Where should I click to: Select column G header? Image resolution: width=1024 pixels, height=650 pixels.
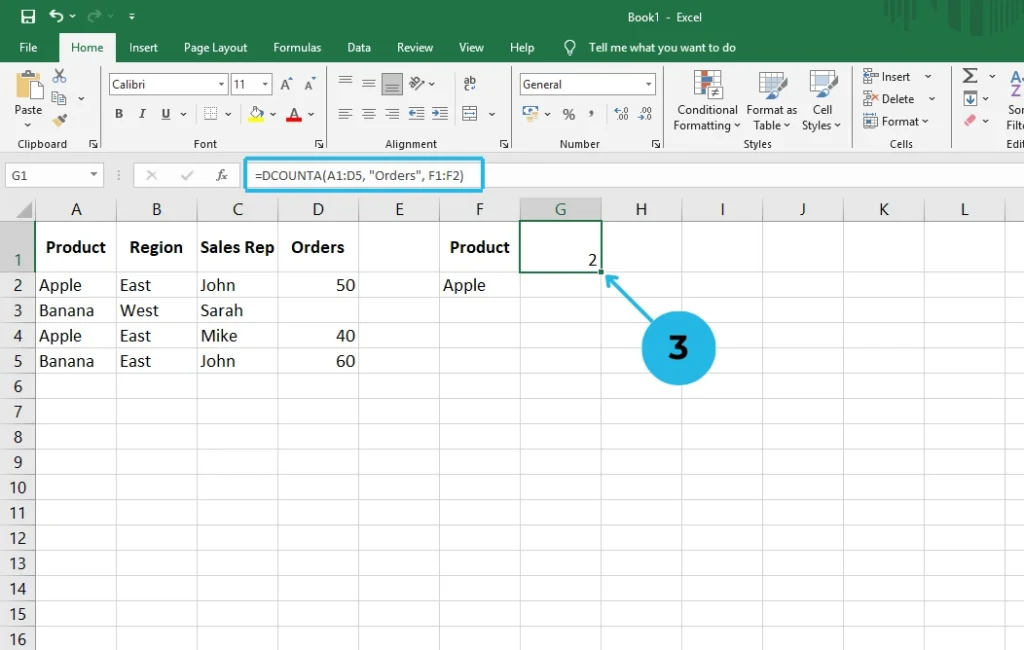click(560, 209)
